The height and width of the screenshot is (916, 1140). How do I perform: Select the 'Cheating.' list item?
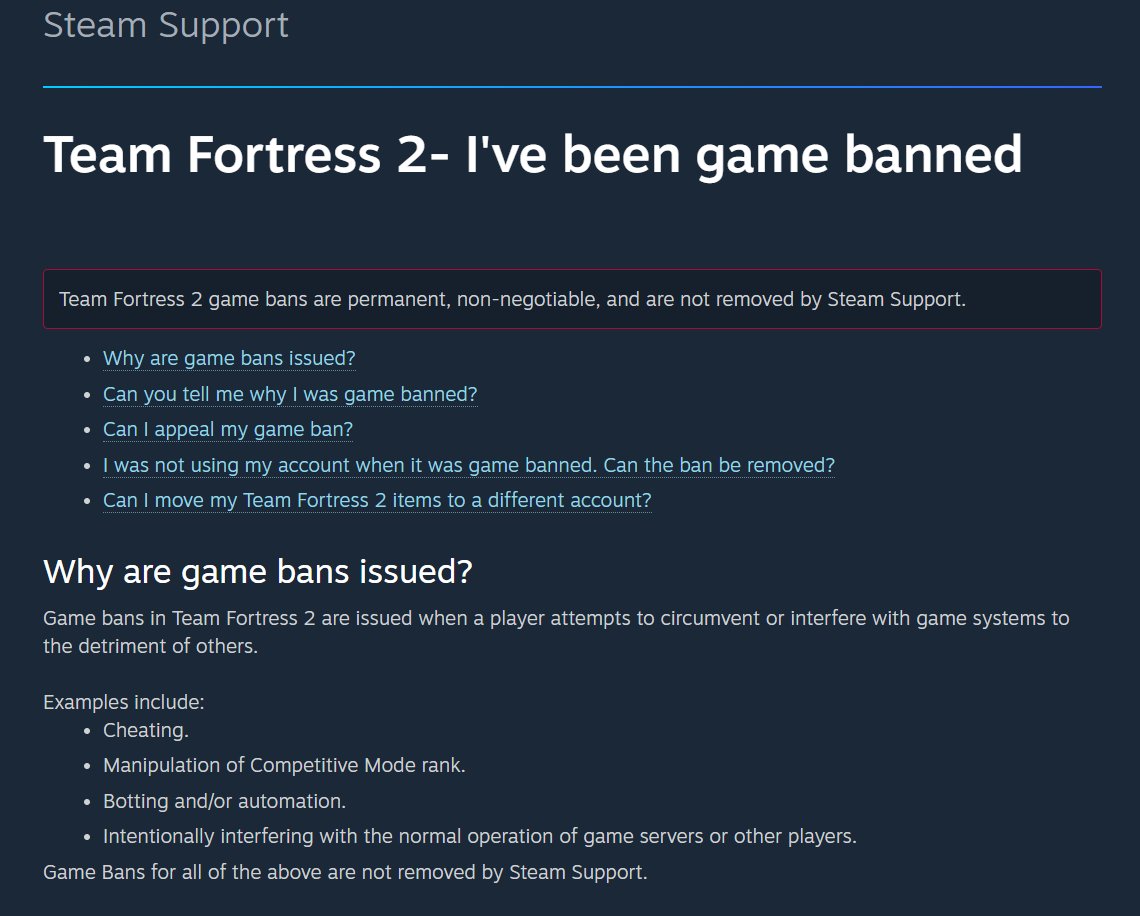(x=146, y=730)
